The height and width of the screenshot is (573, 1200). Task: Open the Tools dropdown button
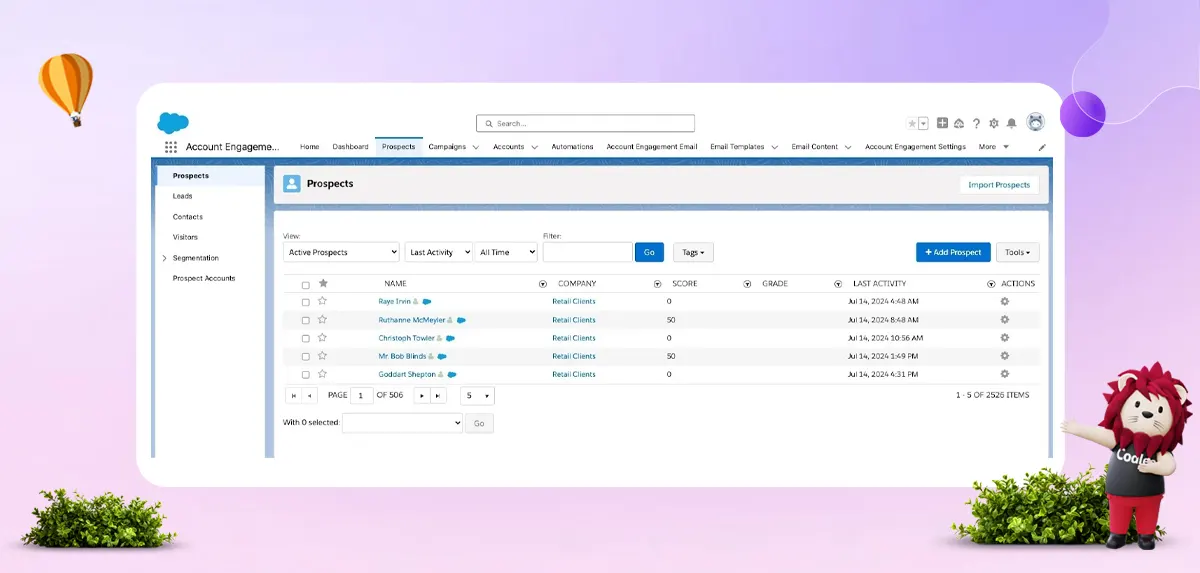tap(1018, 252)
